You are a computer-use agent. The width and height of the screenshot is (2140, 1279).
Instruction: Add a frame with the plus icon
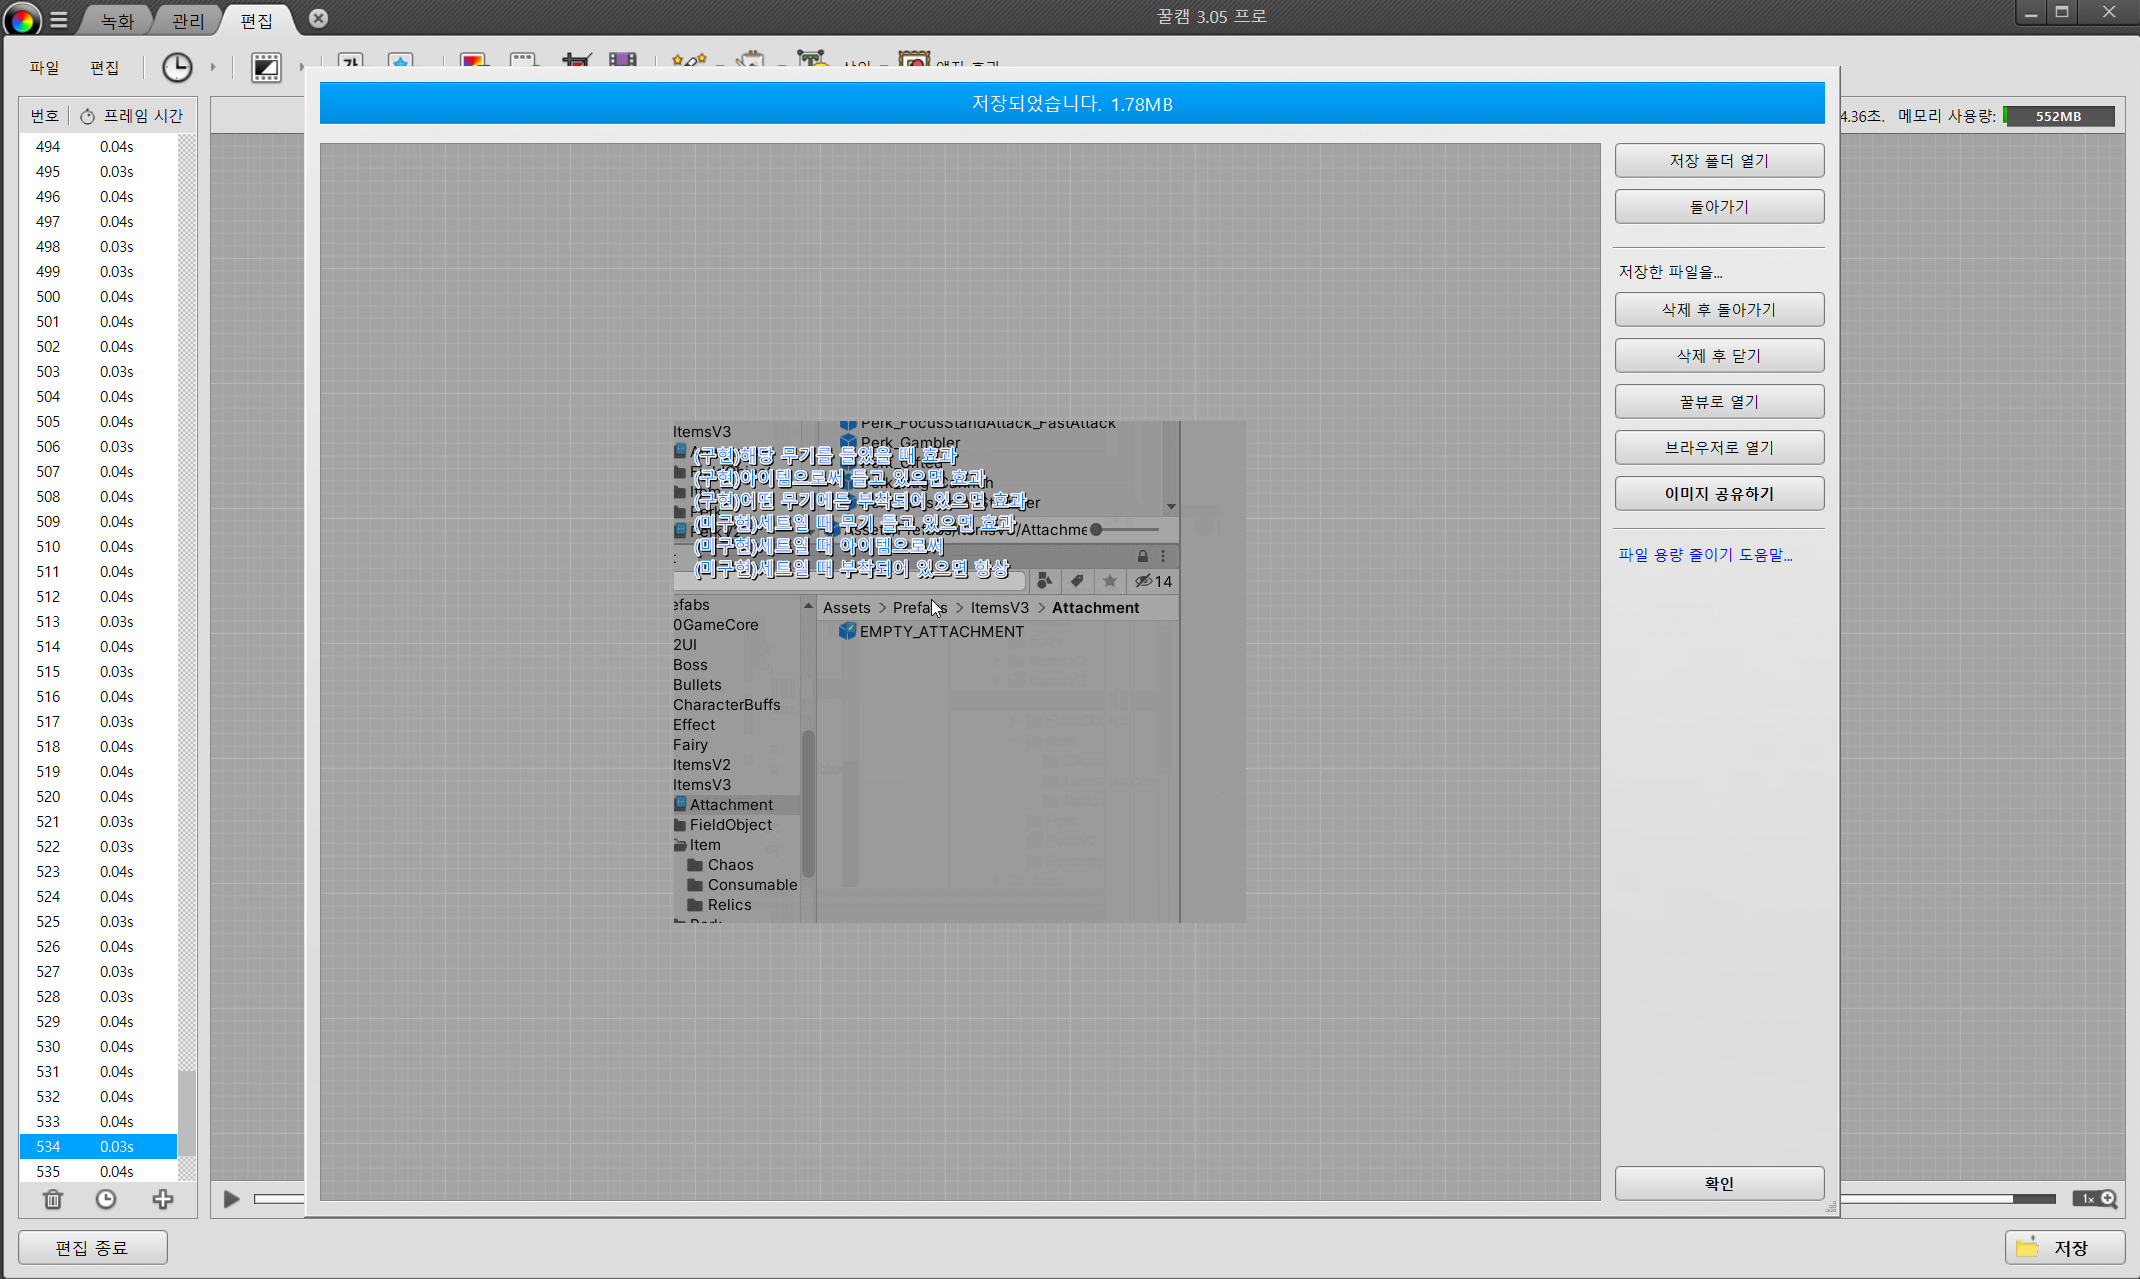(162, 1198)
